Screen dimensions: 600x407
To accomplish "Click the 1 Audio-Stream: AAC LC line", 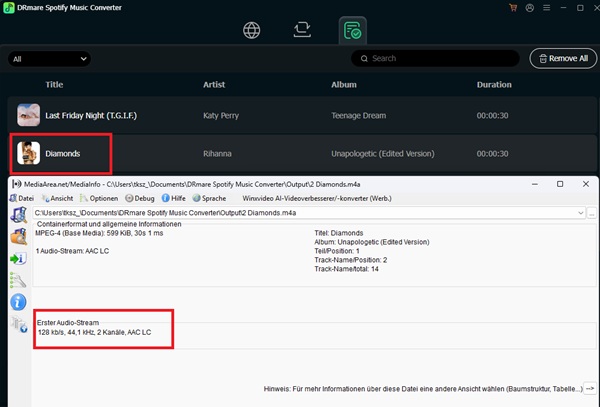I will [x=72, y=251].
